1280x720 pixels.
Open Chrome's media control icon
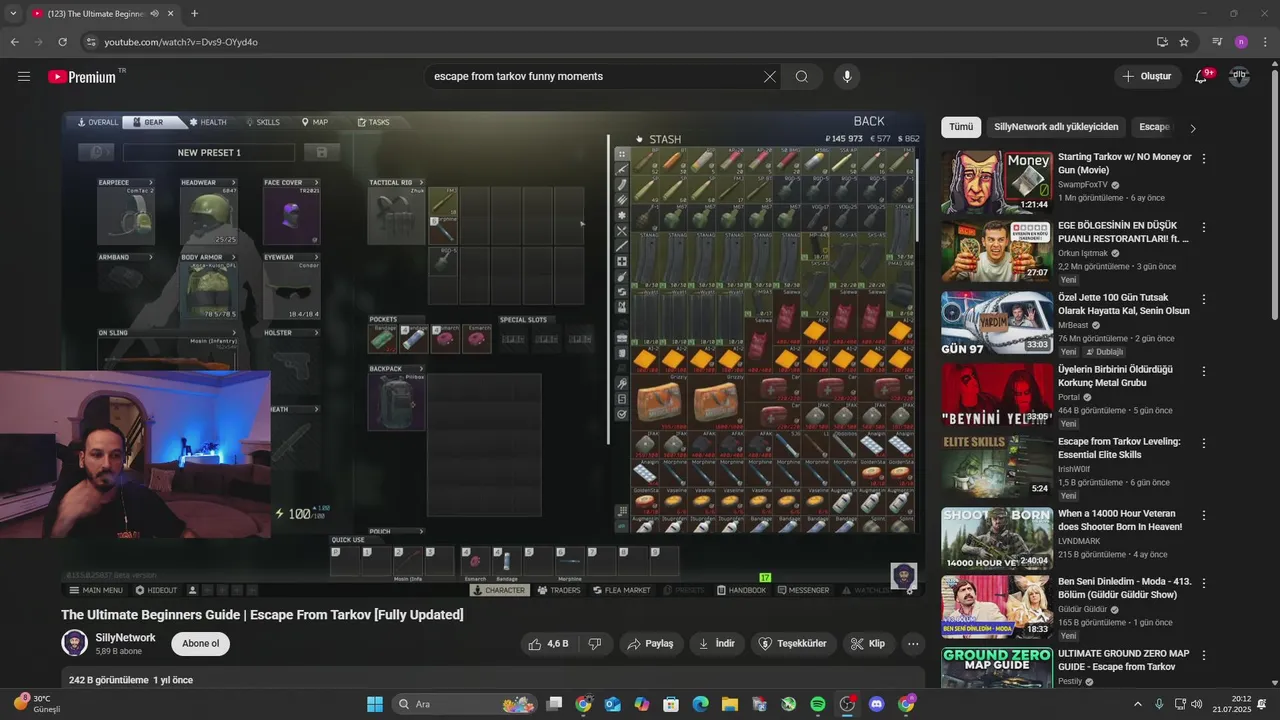[x=1217, y=42]
